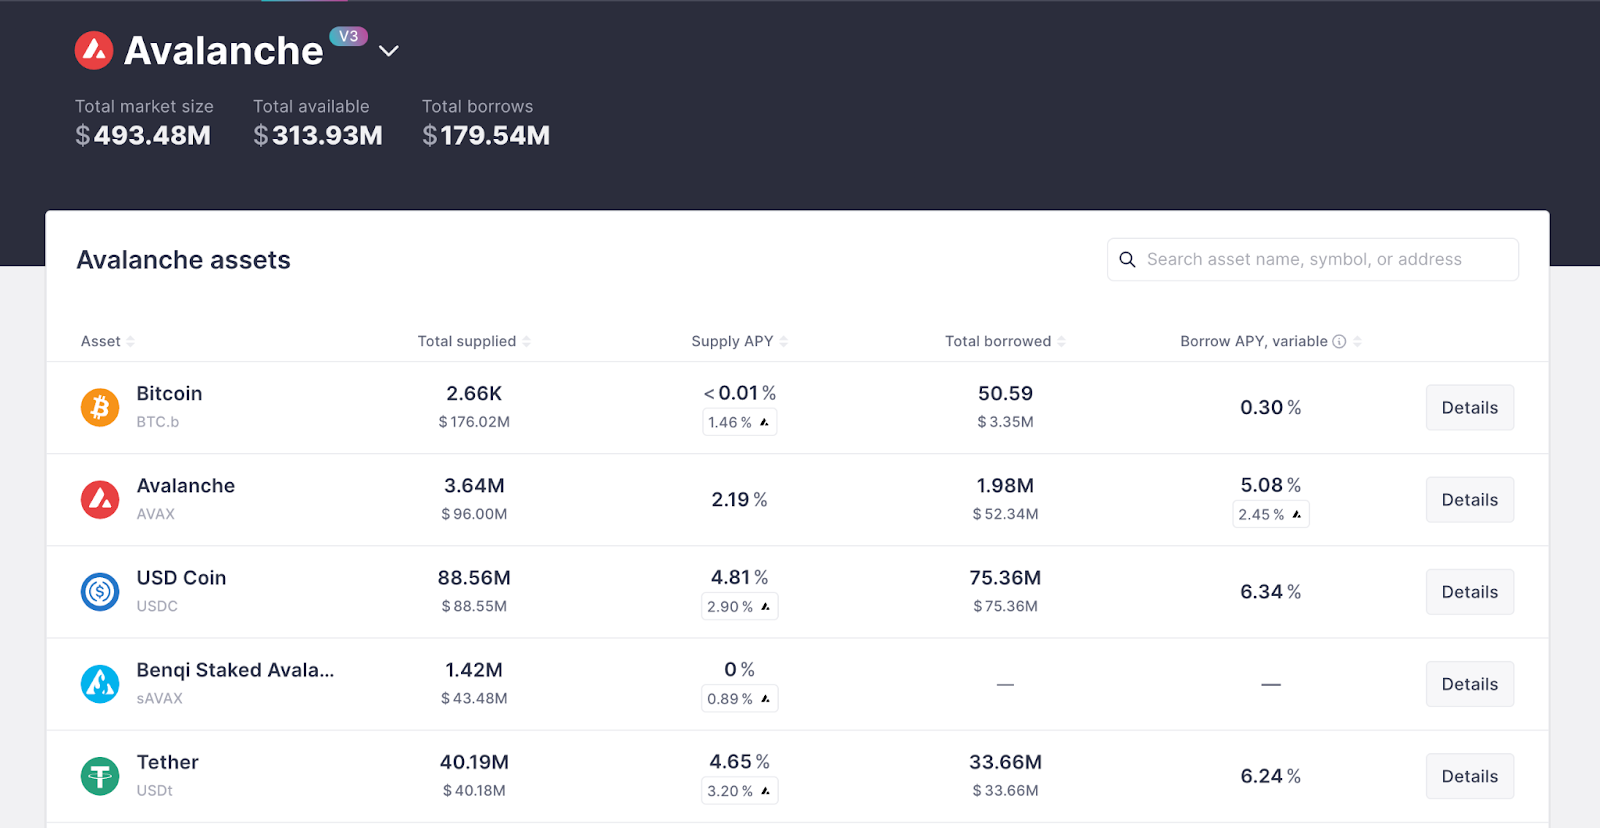
Task: Click the Avalanche logo icon in header
Action: pos(94,51)
